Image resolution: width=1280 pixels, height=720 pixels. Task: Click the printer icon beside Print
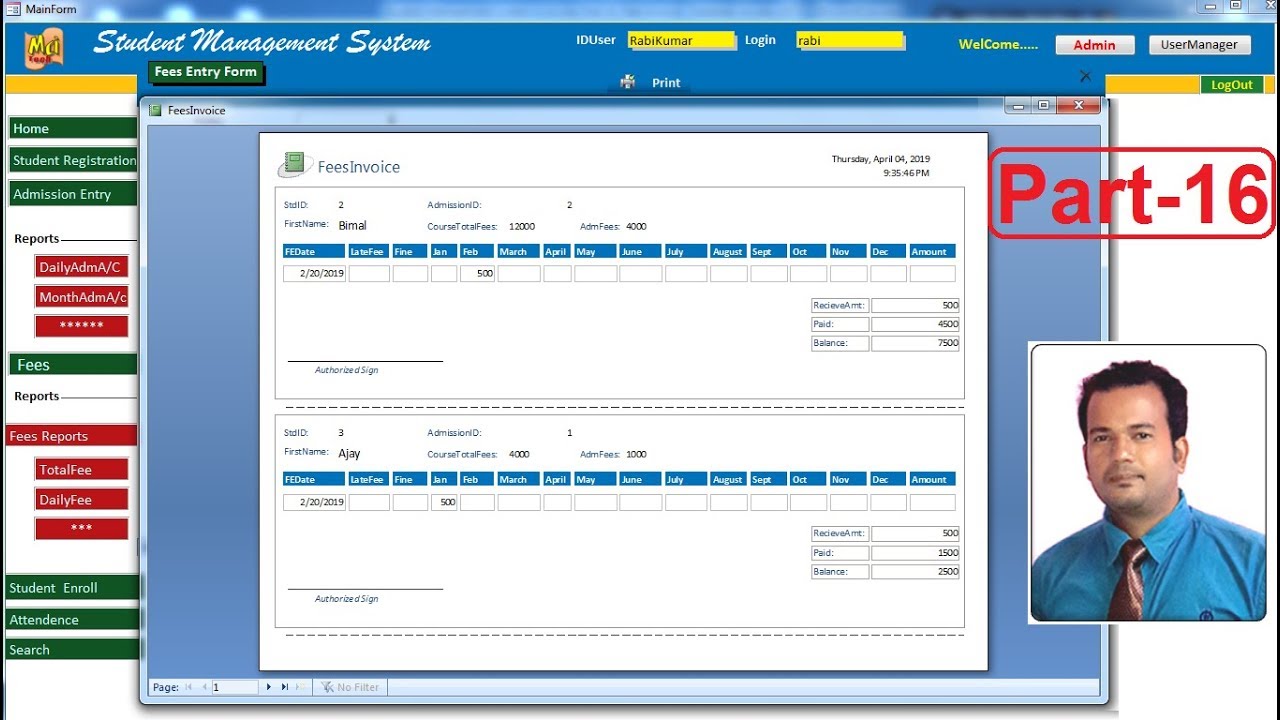pos(628,82)
